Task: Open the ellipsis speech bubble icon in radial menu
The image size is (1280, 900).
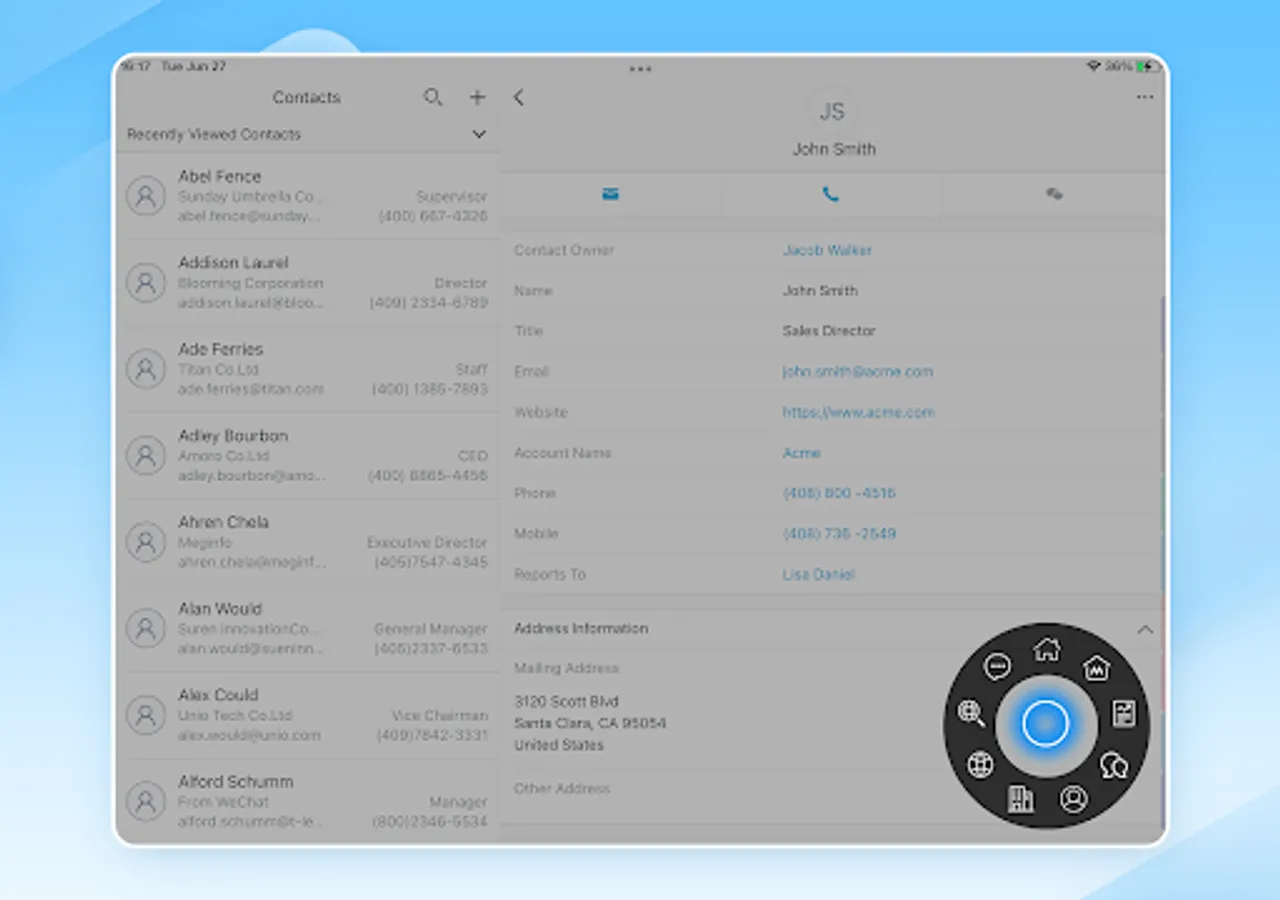Action: pyautogui.click(x=997, y=666)
